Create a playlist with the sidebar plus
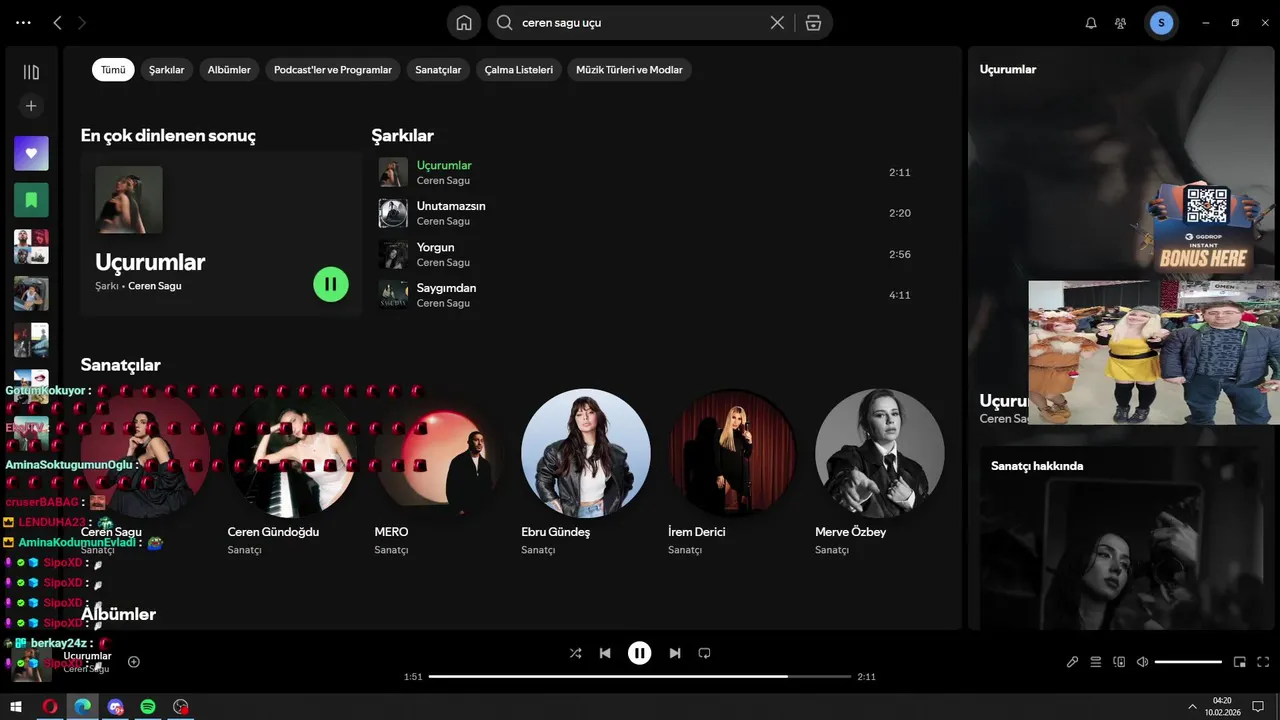The width and height of the screenshot is (1280, 720). click(31, 106)
